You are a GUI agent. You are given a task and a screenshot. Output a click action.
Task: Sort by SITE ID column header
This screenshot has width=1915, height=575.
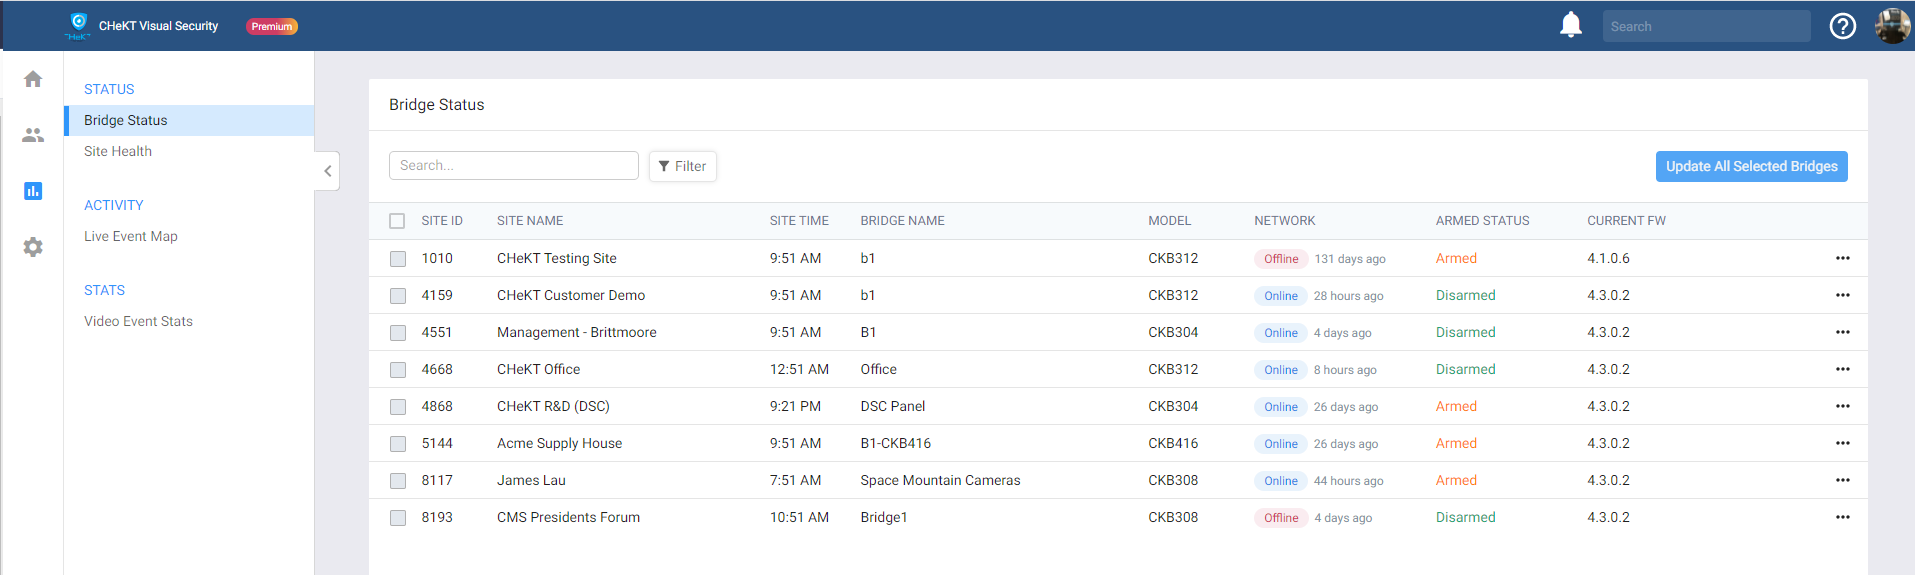coord(442,221)
